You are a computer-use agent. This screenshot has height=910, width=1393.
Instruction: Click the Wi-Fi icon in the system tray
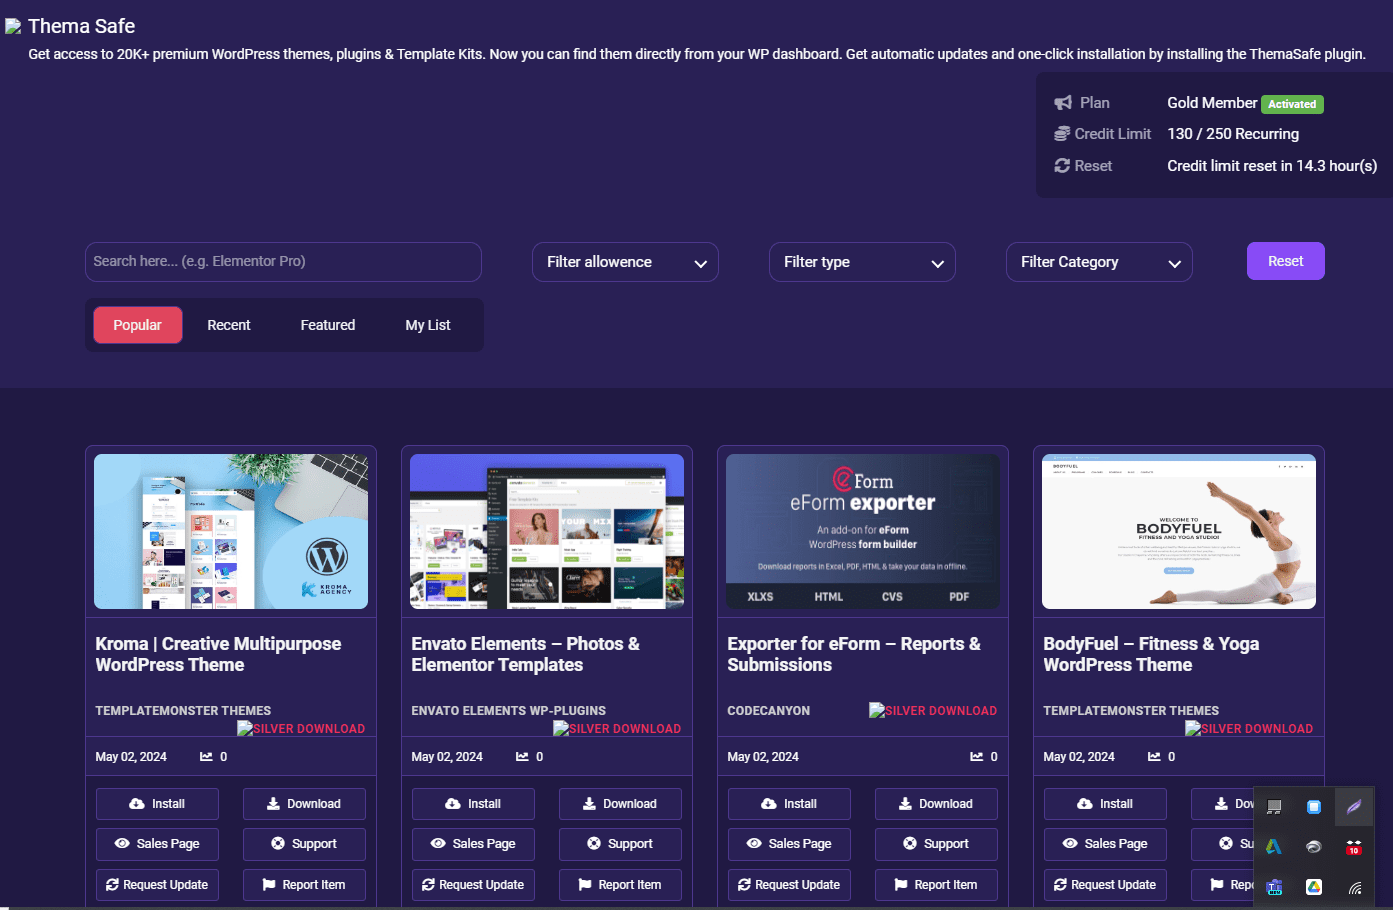click(x=1354, y=886)
